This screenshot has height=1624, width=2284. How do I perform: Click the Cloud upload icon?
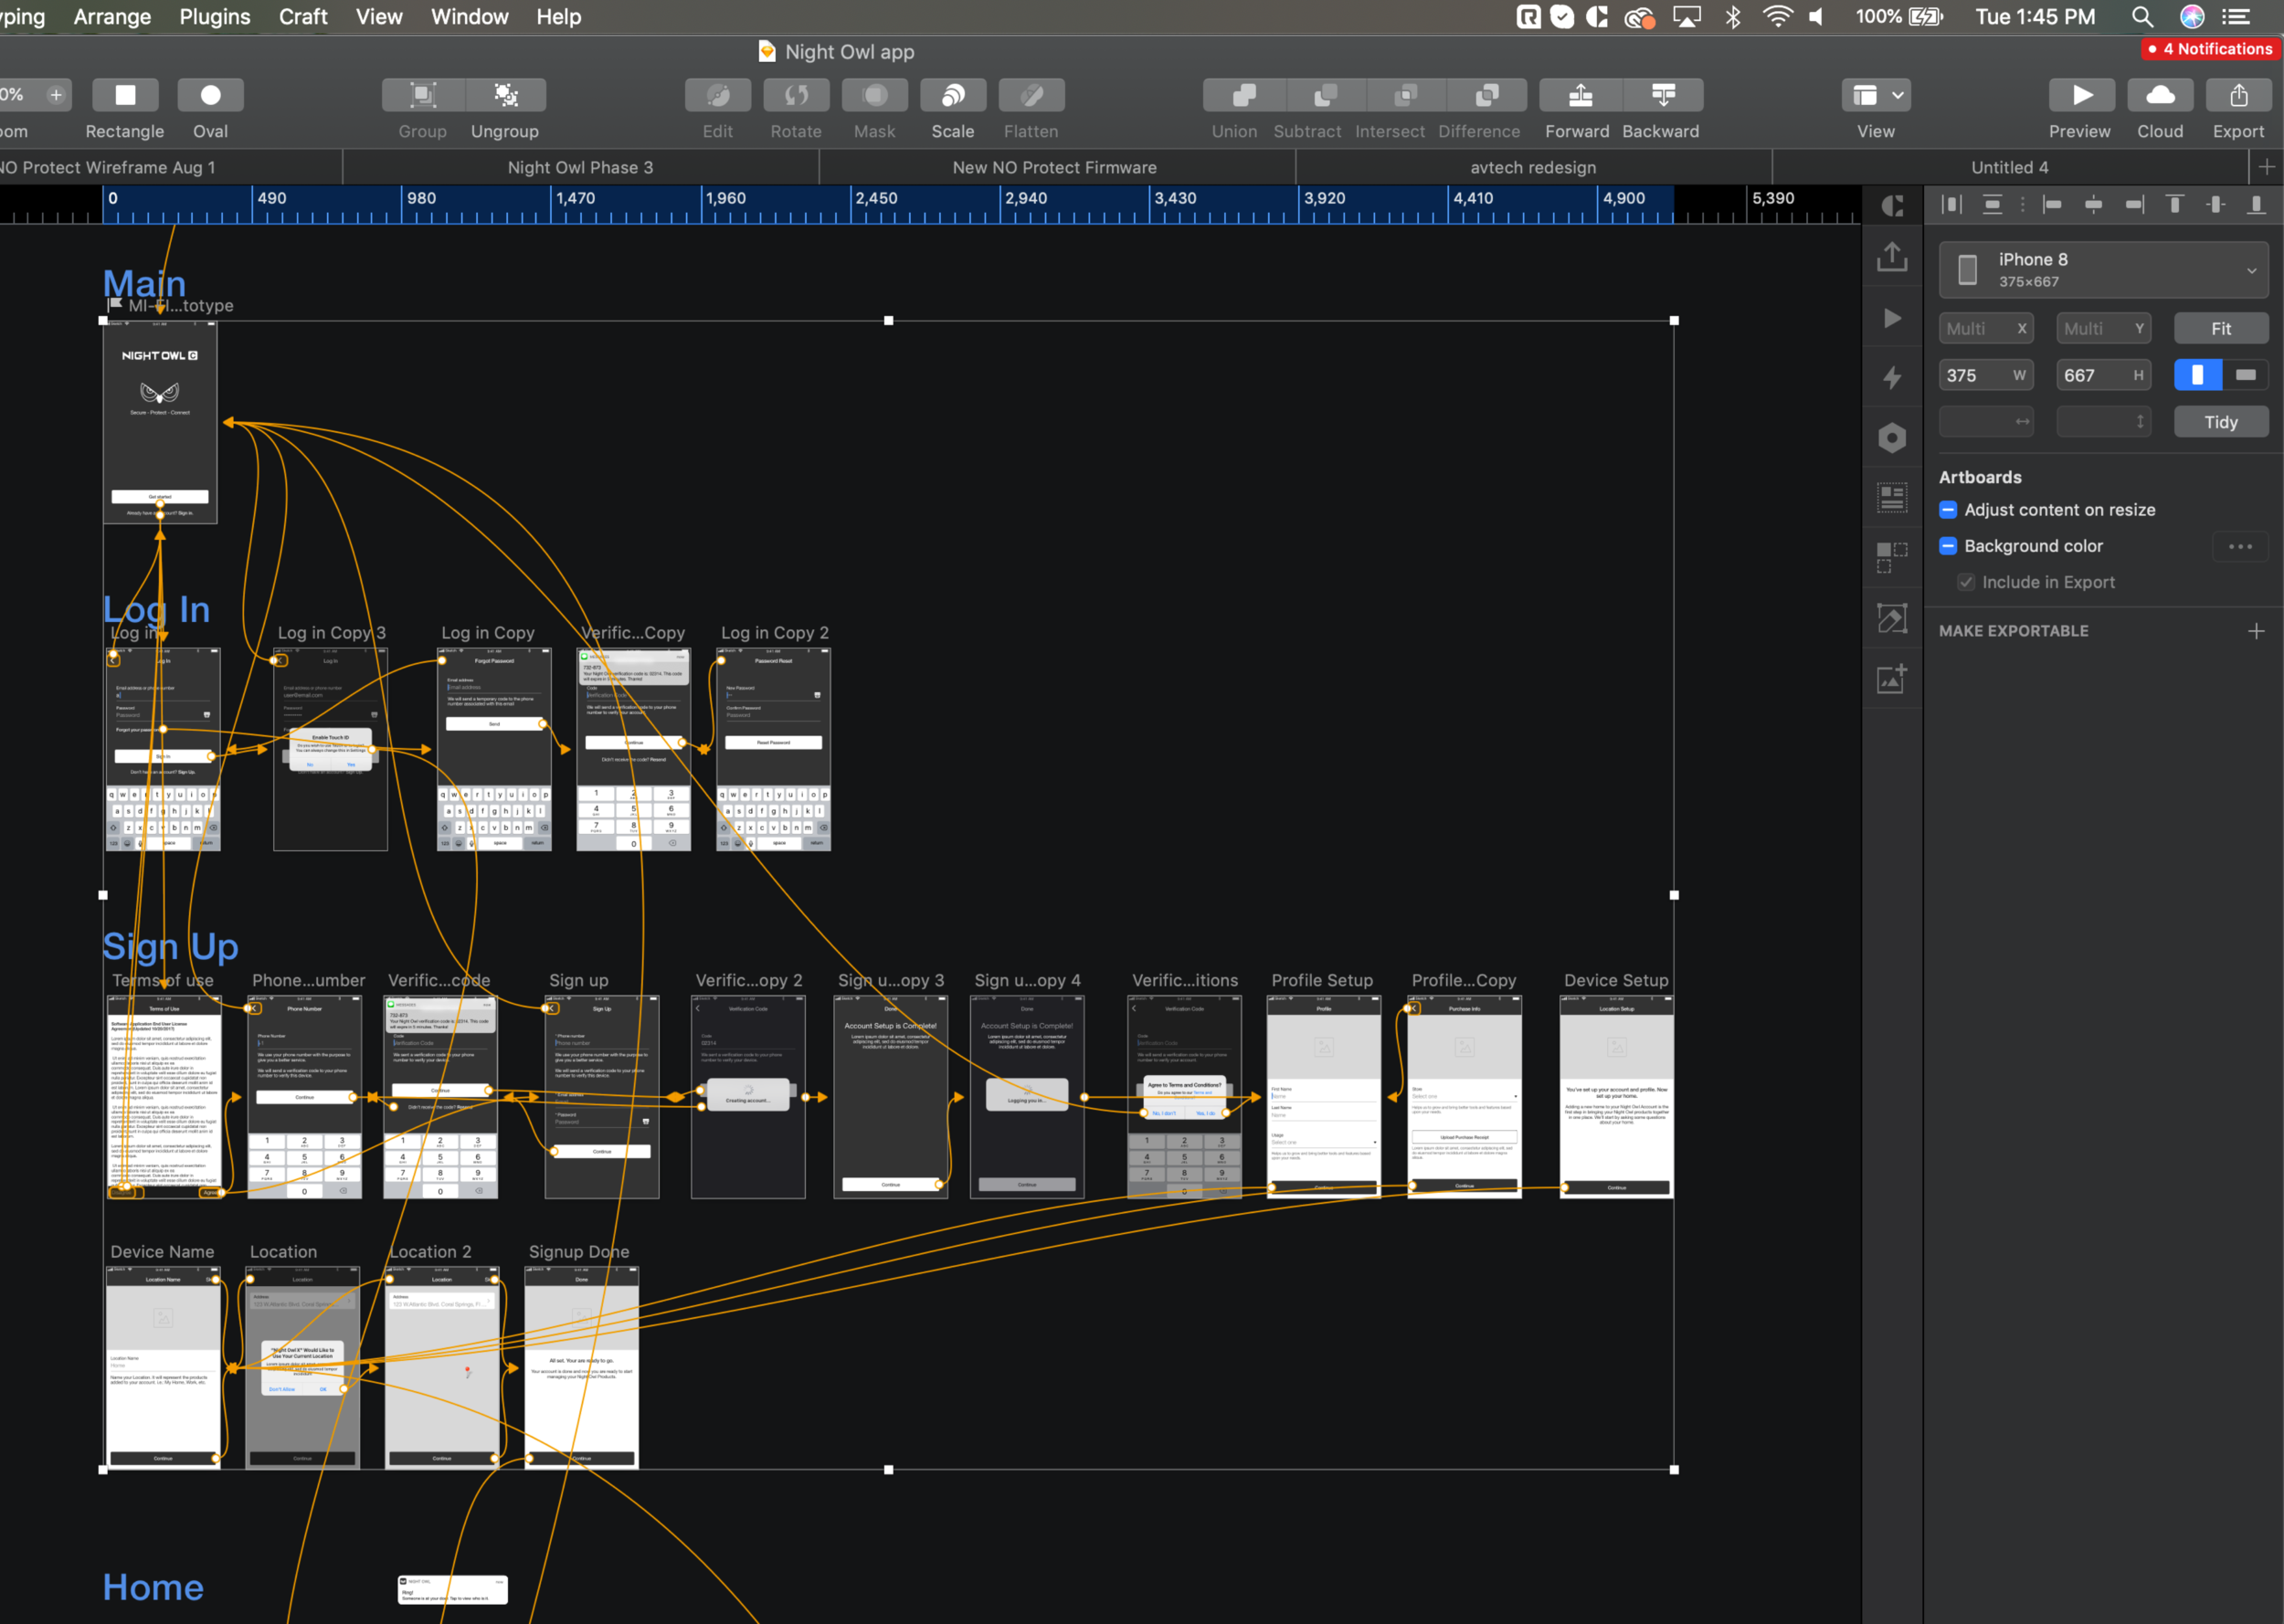[2160, 95]
